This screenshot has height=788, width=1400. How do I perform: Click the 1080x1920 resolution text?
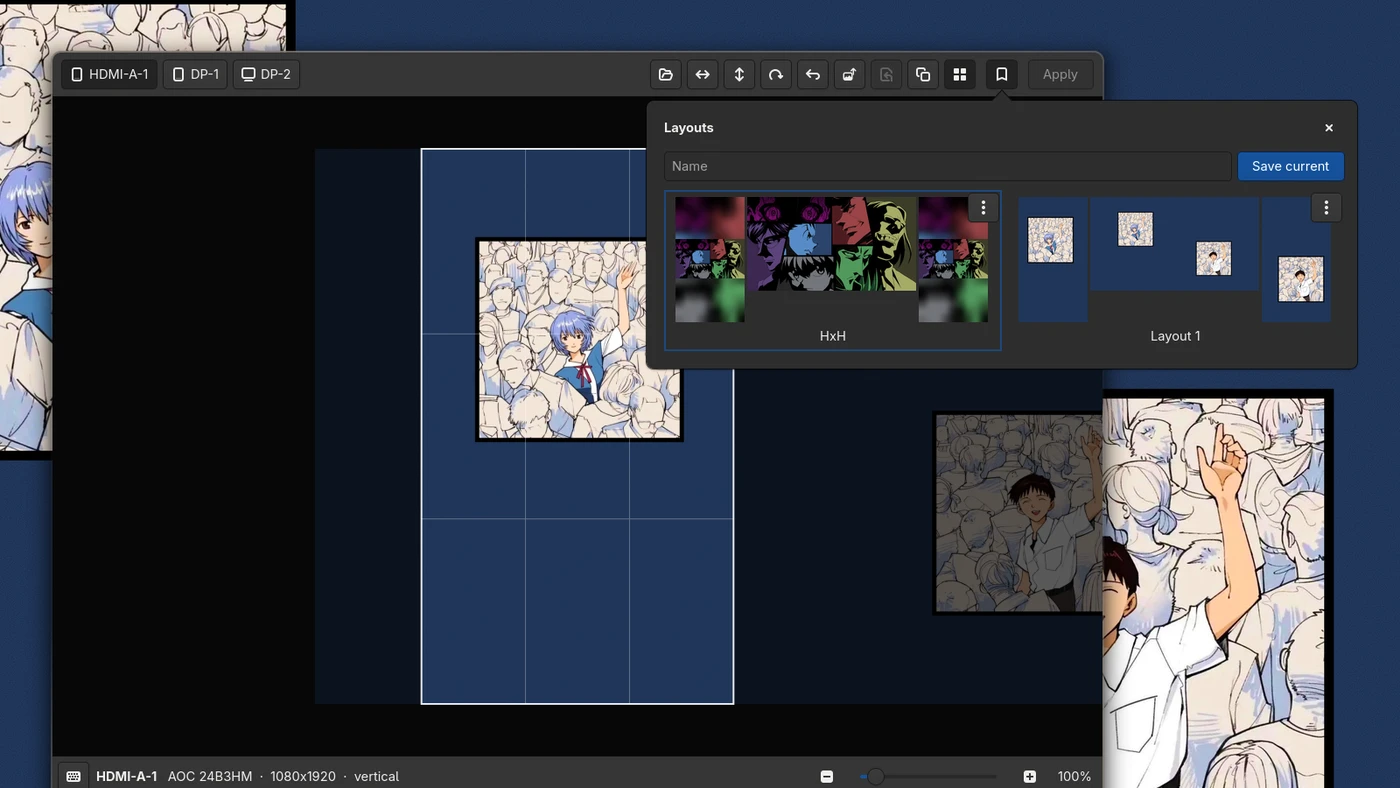point(303,776)
